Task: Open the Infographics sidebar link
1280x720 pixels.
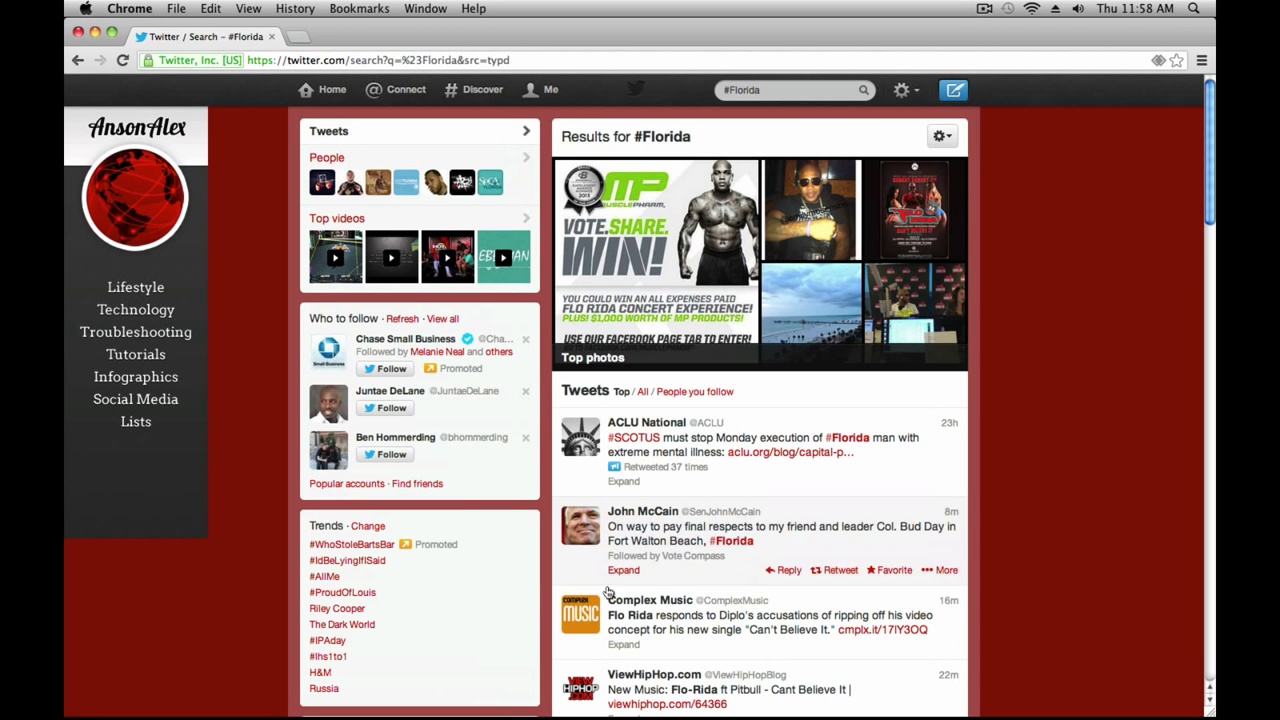Action: [x=136, y=377]
